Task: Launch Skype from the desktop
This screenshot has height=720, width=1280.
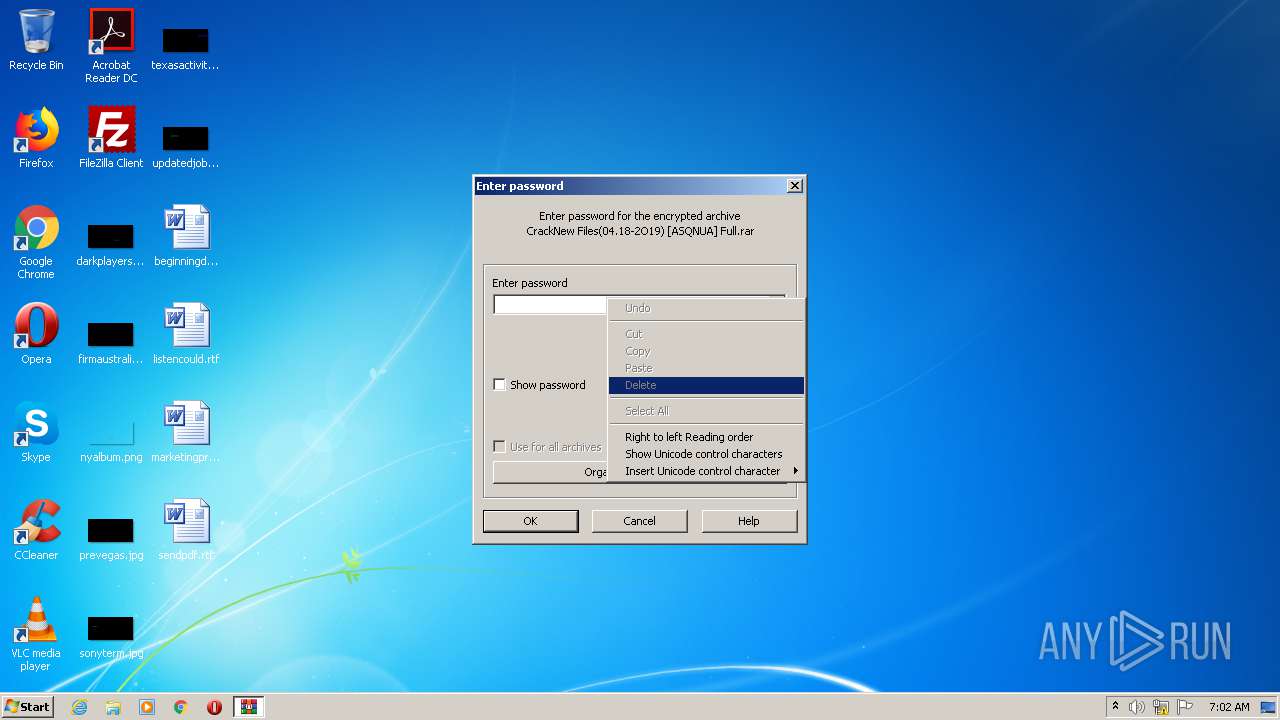Action: (36, 433)
